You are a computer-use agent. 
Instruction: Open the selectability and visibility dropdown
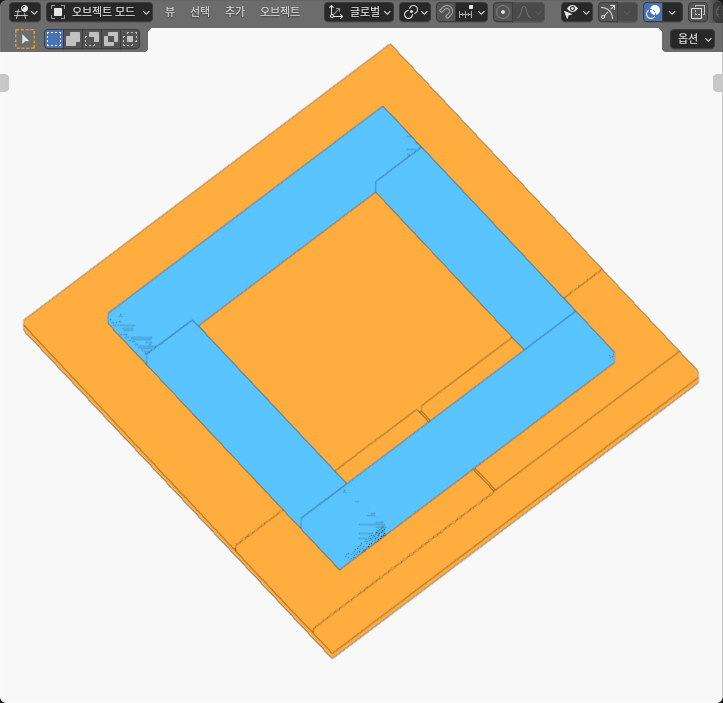[x=577, y=12]
